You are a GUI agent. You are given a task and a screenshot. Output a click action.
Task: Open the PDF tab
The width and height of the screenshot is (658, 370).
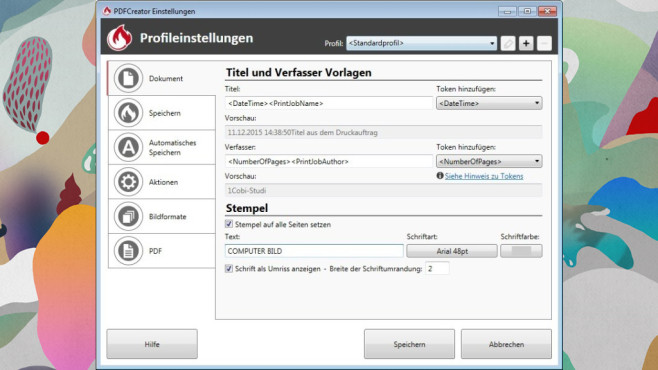click(162, 251)
